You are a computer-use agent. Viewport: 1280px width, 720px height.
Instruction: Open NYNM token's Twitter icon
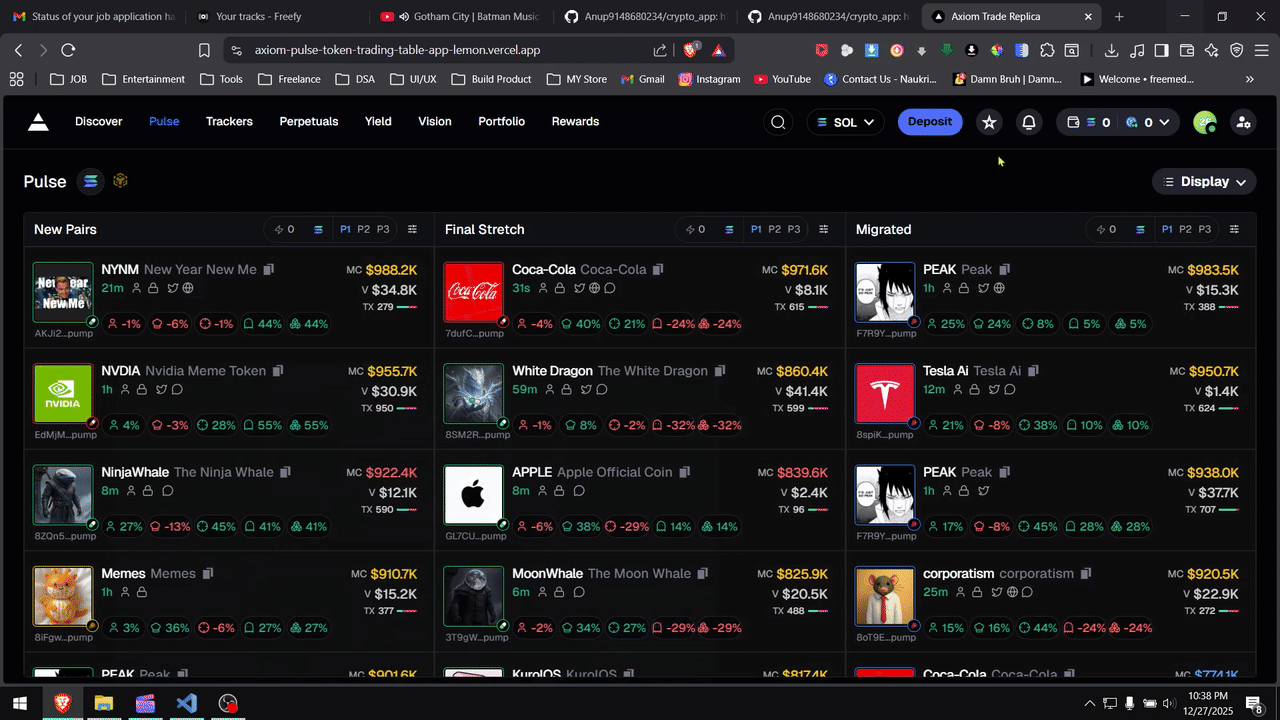click(x=173, y=288)
